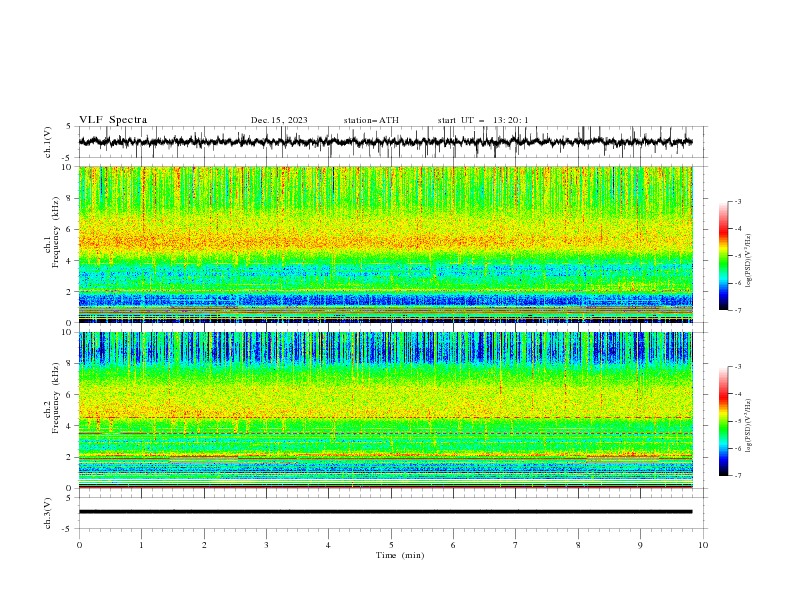Image resolution: width=792 pixels, height=612 pixels.
Task: Click the "5" volt tick of ch.1 waveform
Action: pyautogui.click(x=69, y=127)
